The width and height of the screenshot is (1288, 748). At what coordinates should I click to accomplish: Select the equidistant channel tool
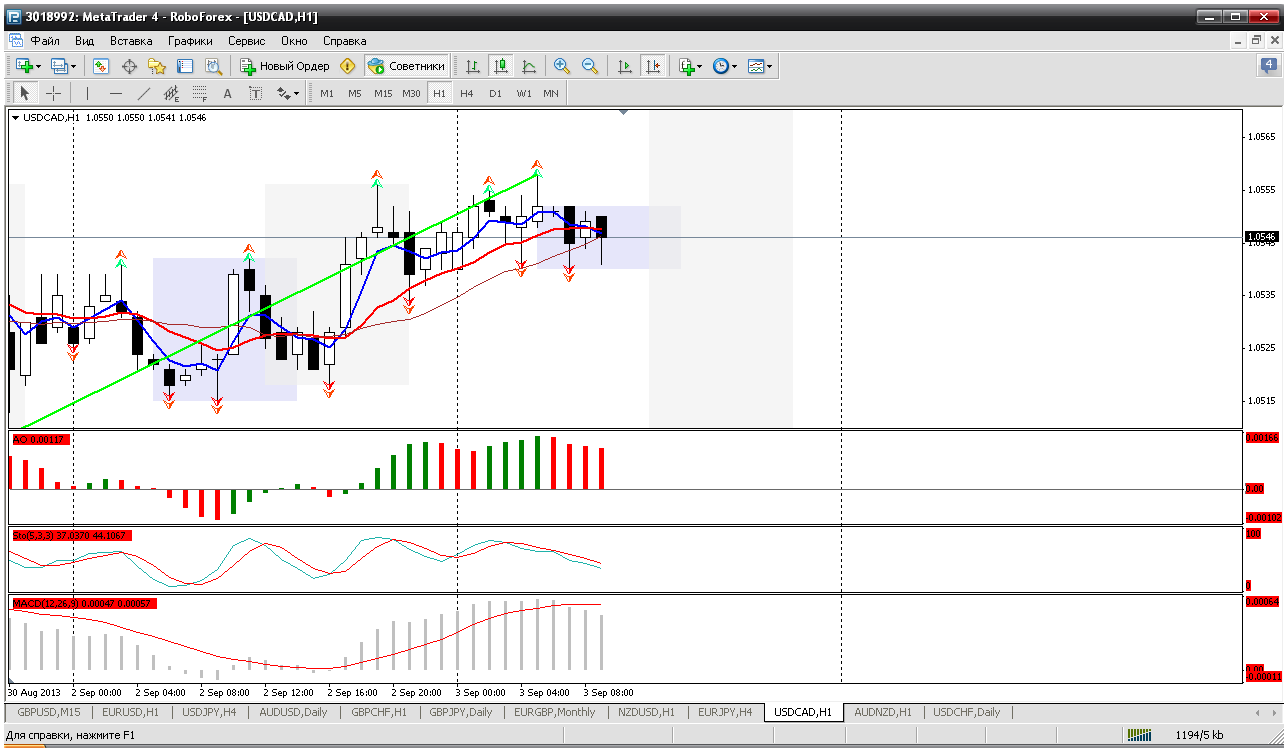171,93
